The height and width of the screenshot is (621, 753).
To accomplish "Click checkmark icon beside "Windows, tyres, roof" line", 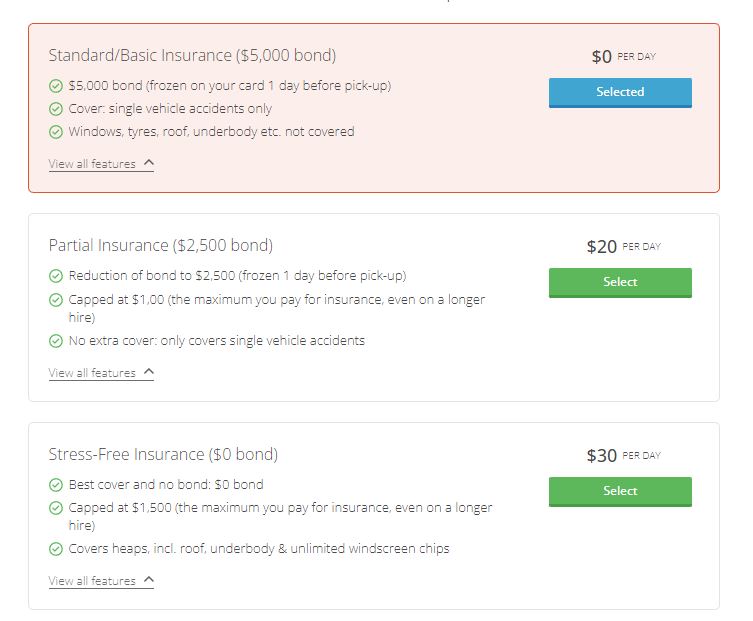I will pos(56,132).
